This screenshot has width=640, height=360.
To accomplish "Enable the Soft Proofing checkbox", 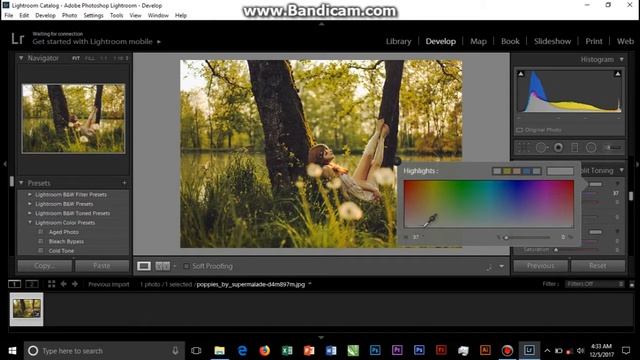I will 186,266.
